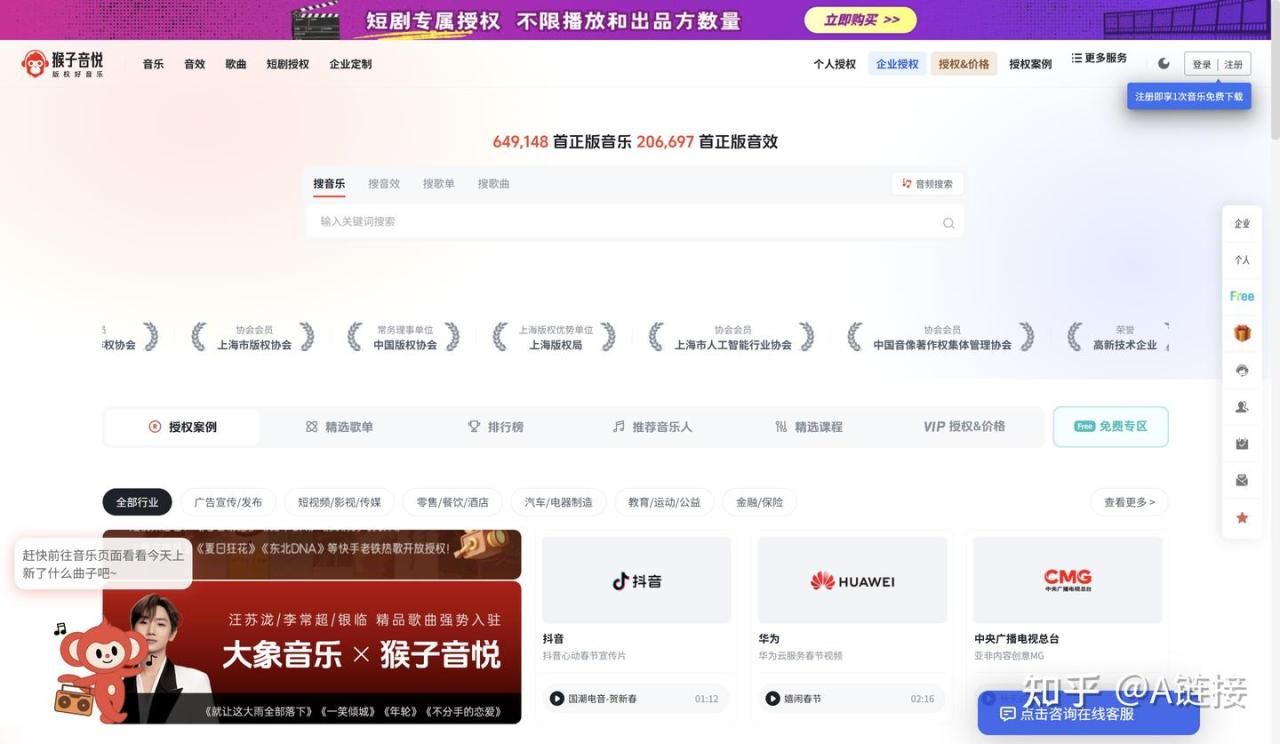Viewport: 1280px width, 744px height.
Task: Play the 国潮电音-贺新春 track
Action: point(557,699)
